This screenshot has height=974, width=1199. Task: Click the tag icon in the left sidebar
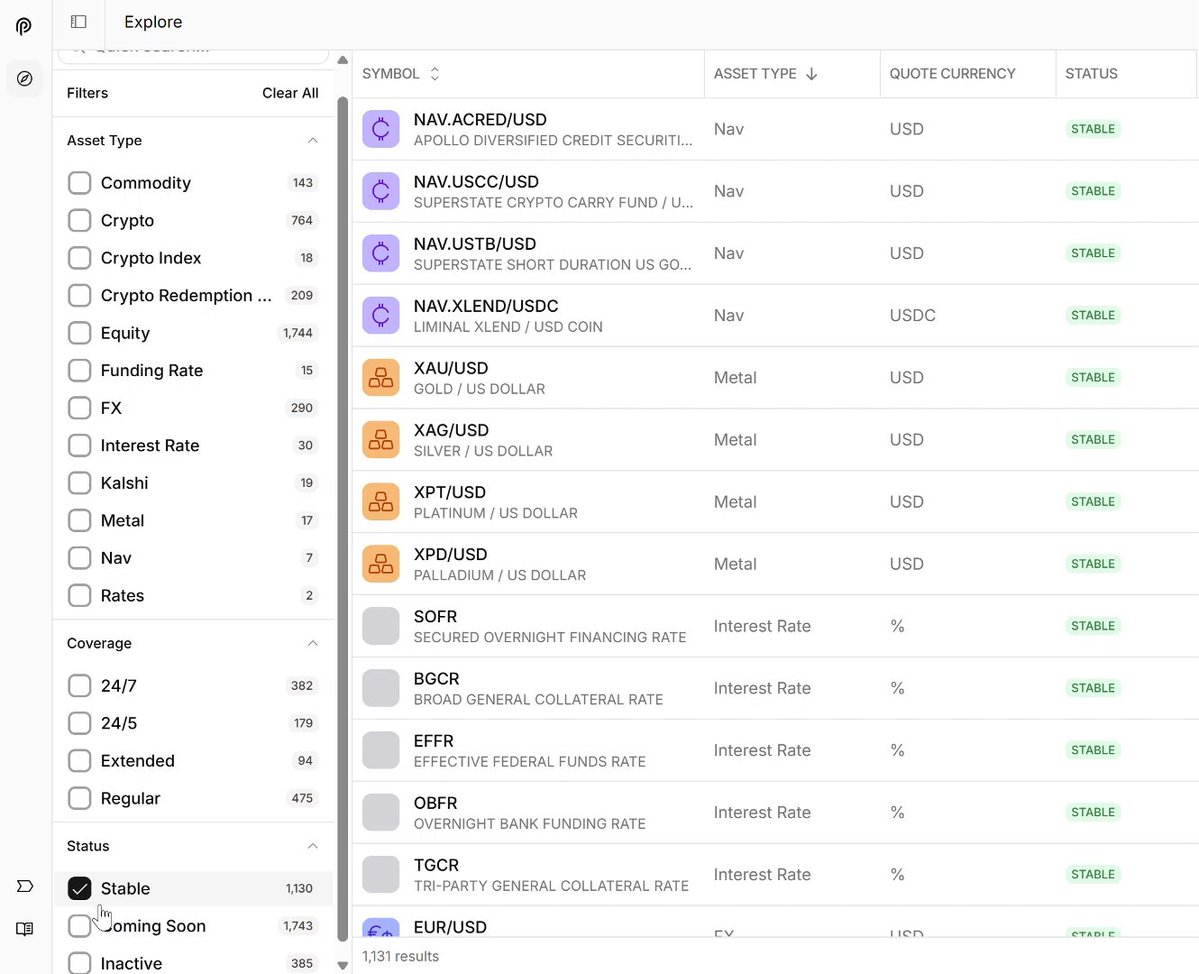click(24, 886)
